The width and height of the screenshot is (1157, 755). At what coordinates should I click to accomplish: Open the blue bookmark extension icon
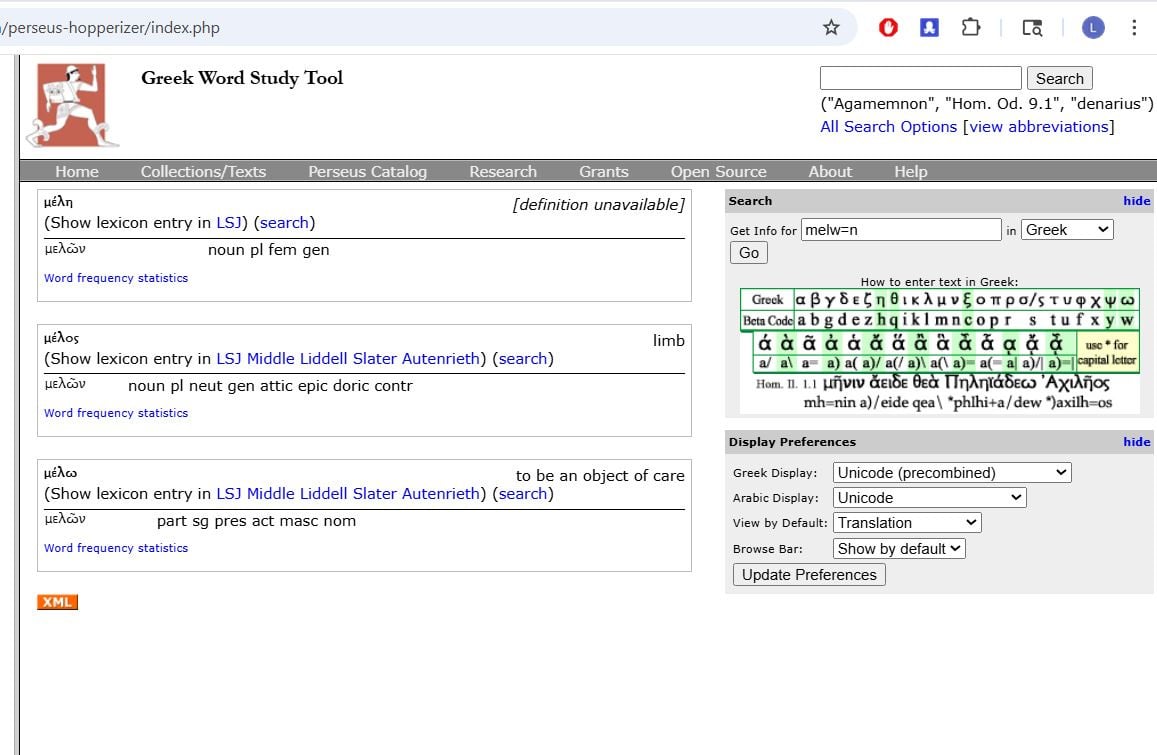929,28
